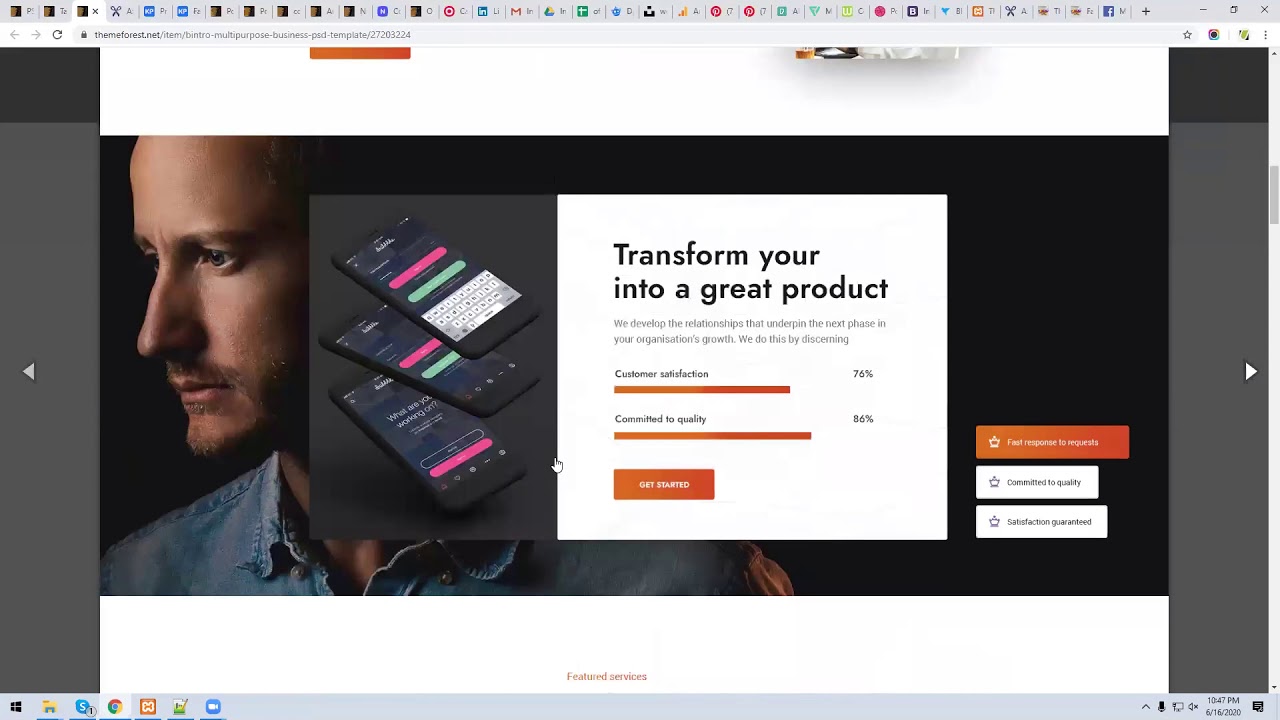Switch to the Gmail tab

coord(521,11)
